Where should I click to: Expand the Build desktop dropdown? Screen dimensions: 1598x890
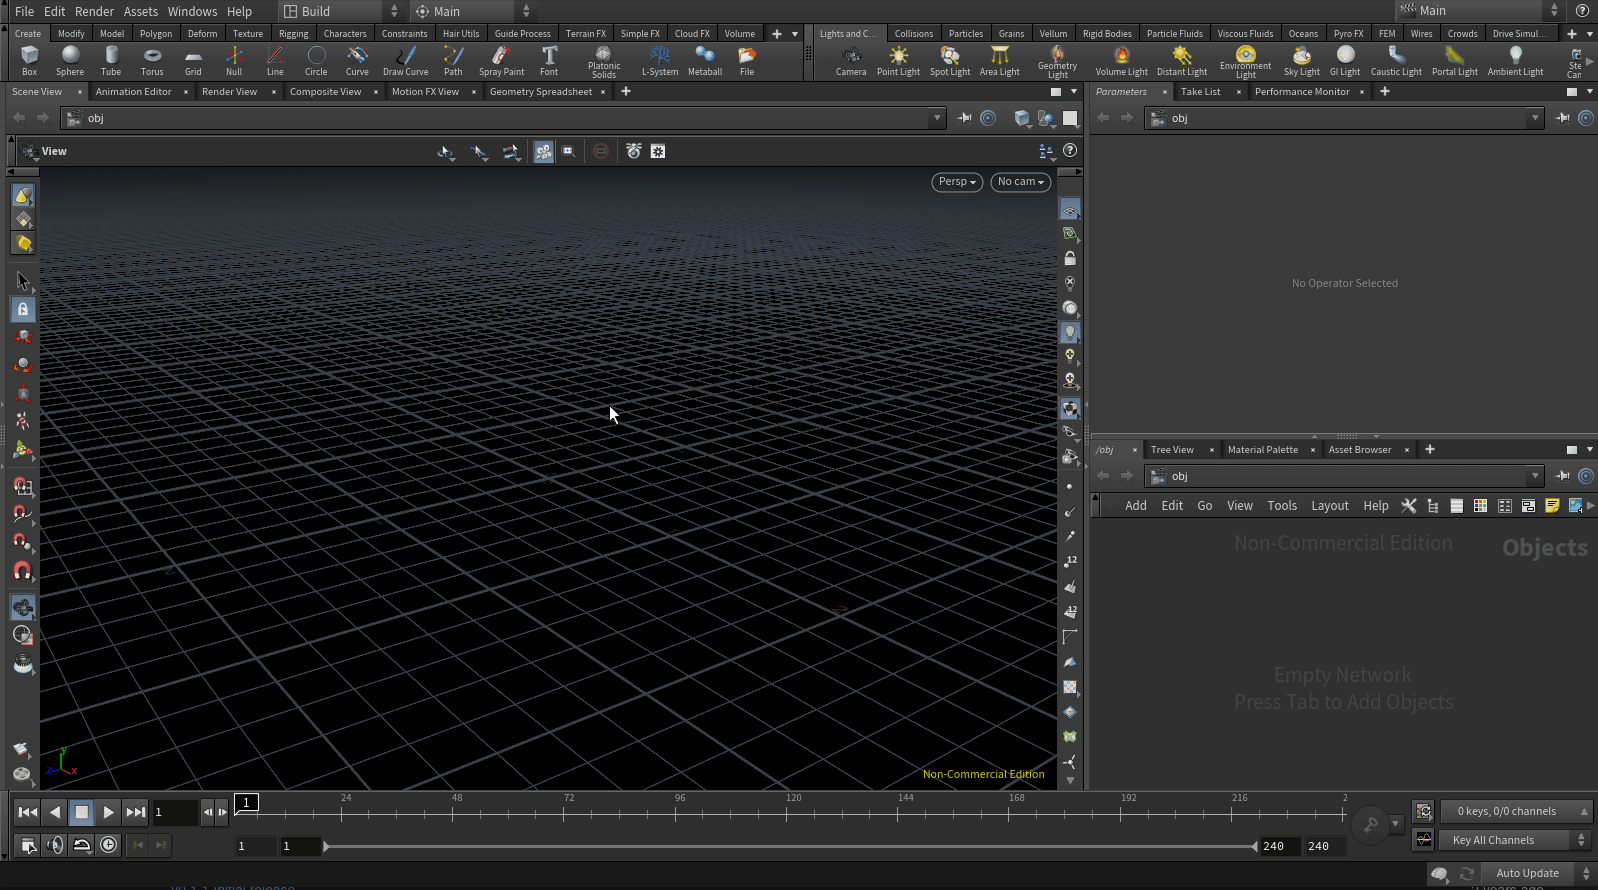coord(340,11)
